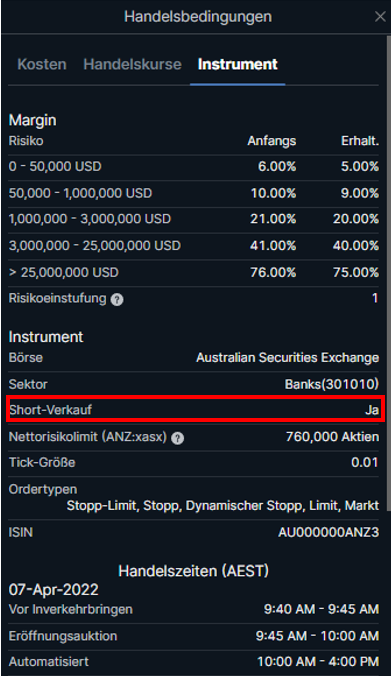Select the 0 - 50,000 USD margin row
The image size is (391, 676).
[x=194, y=166]
